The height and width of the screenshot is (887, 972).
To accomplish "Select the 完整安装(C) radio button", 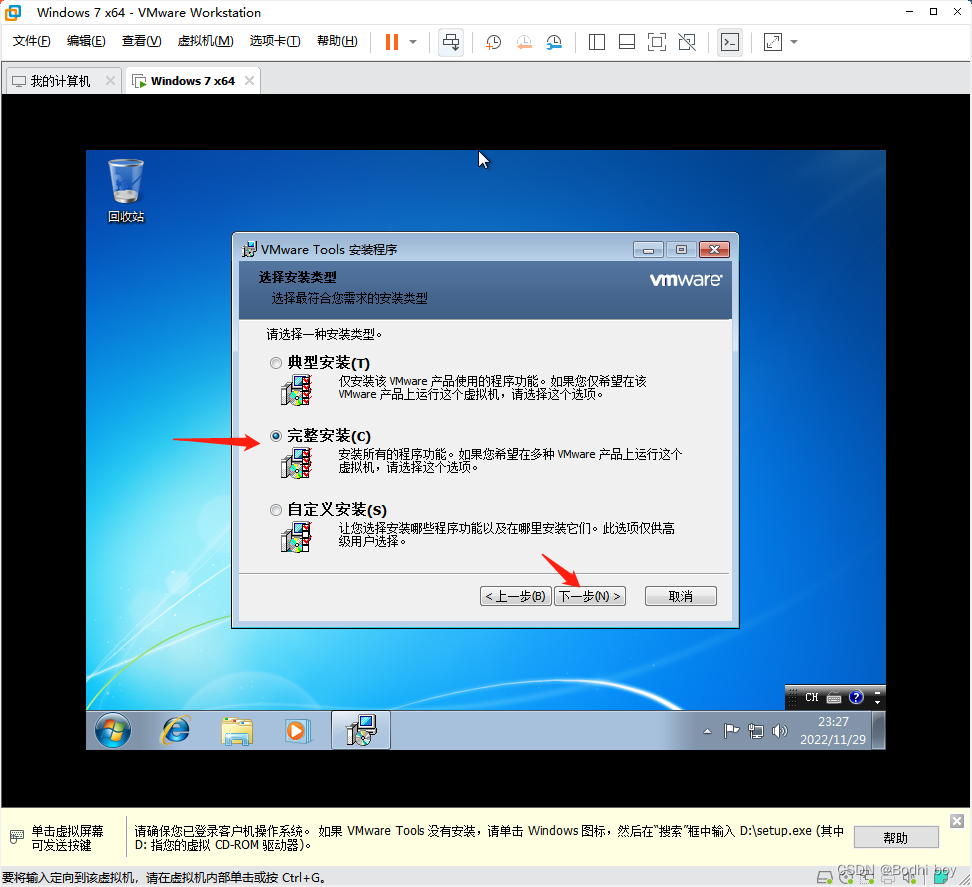I will point(276,436).
